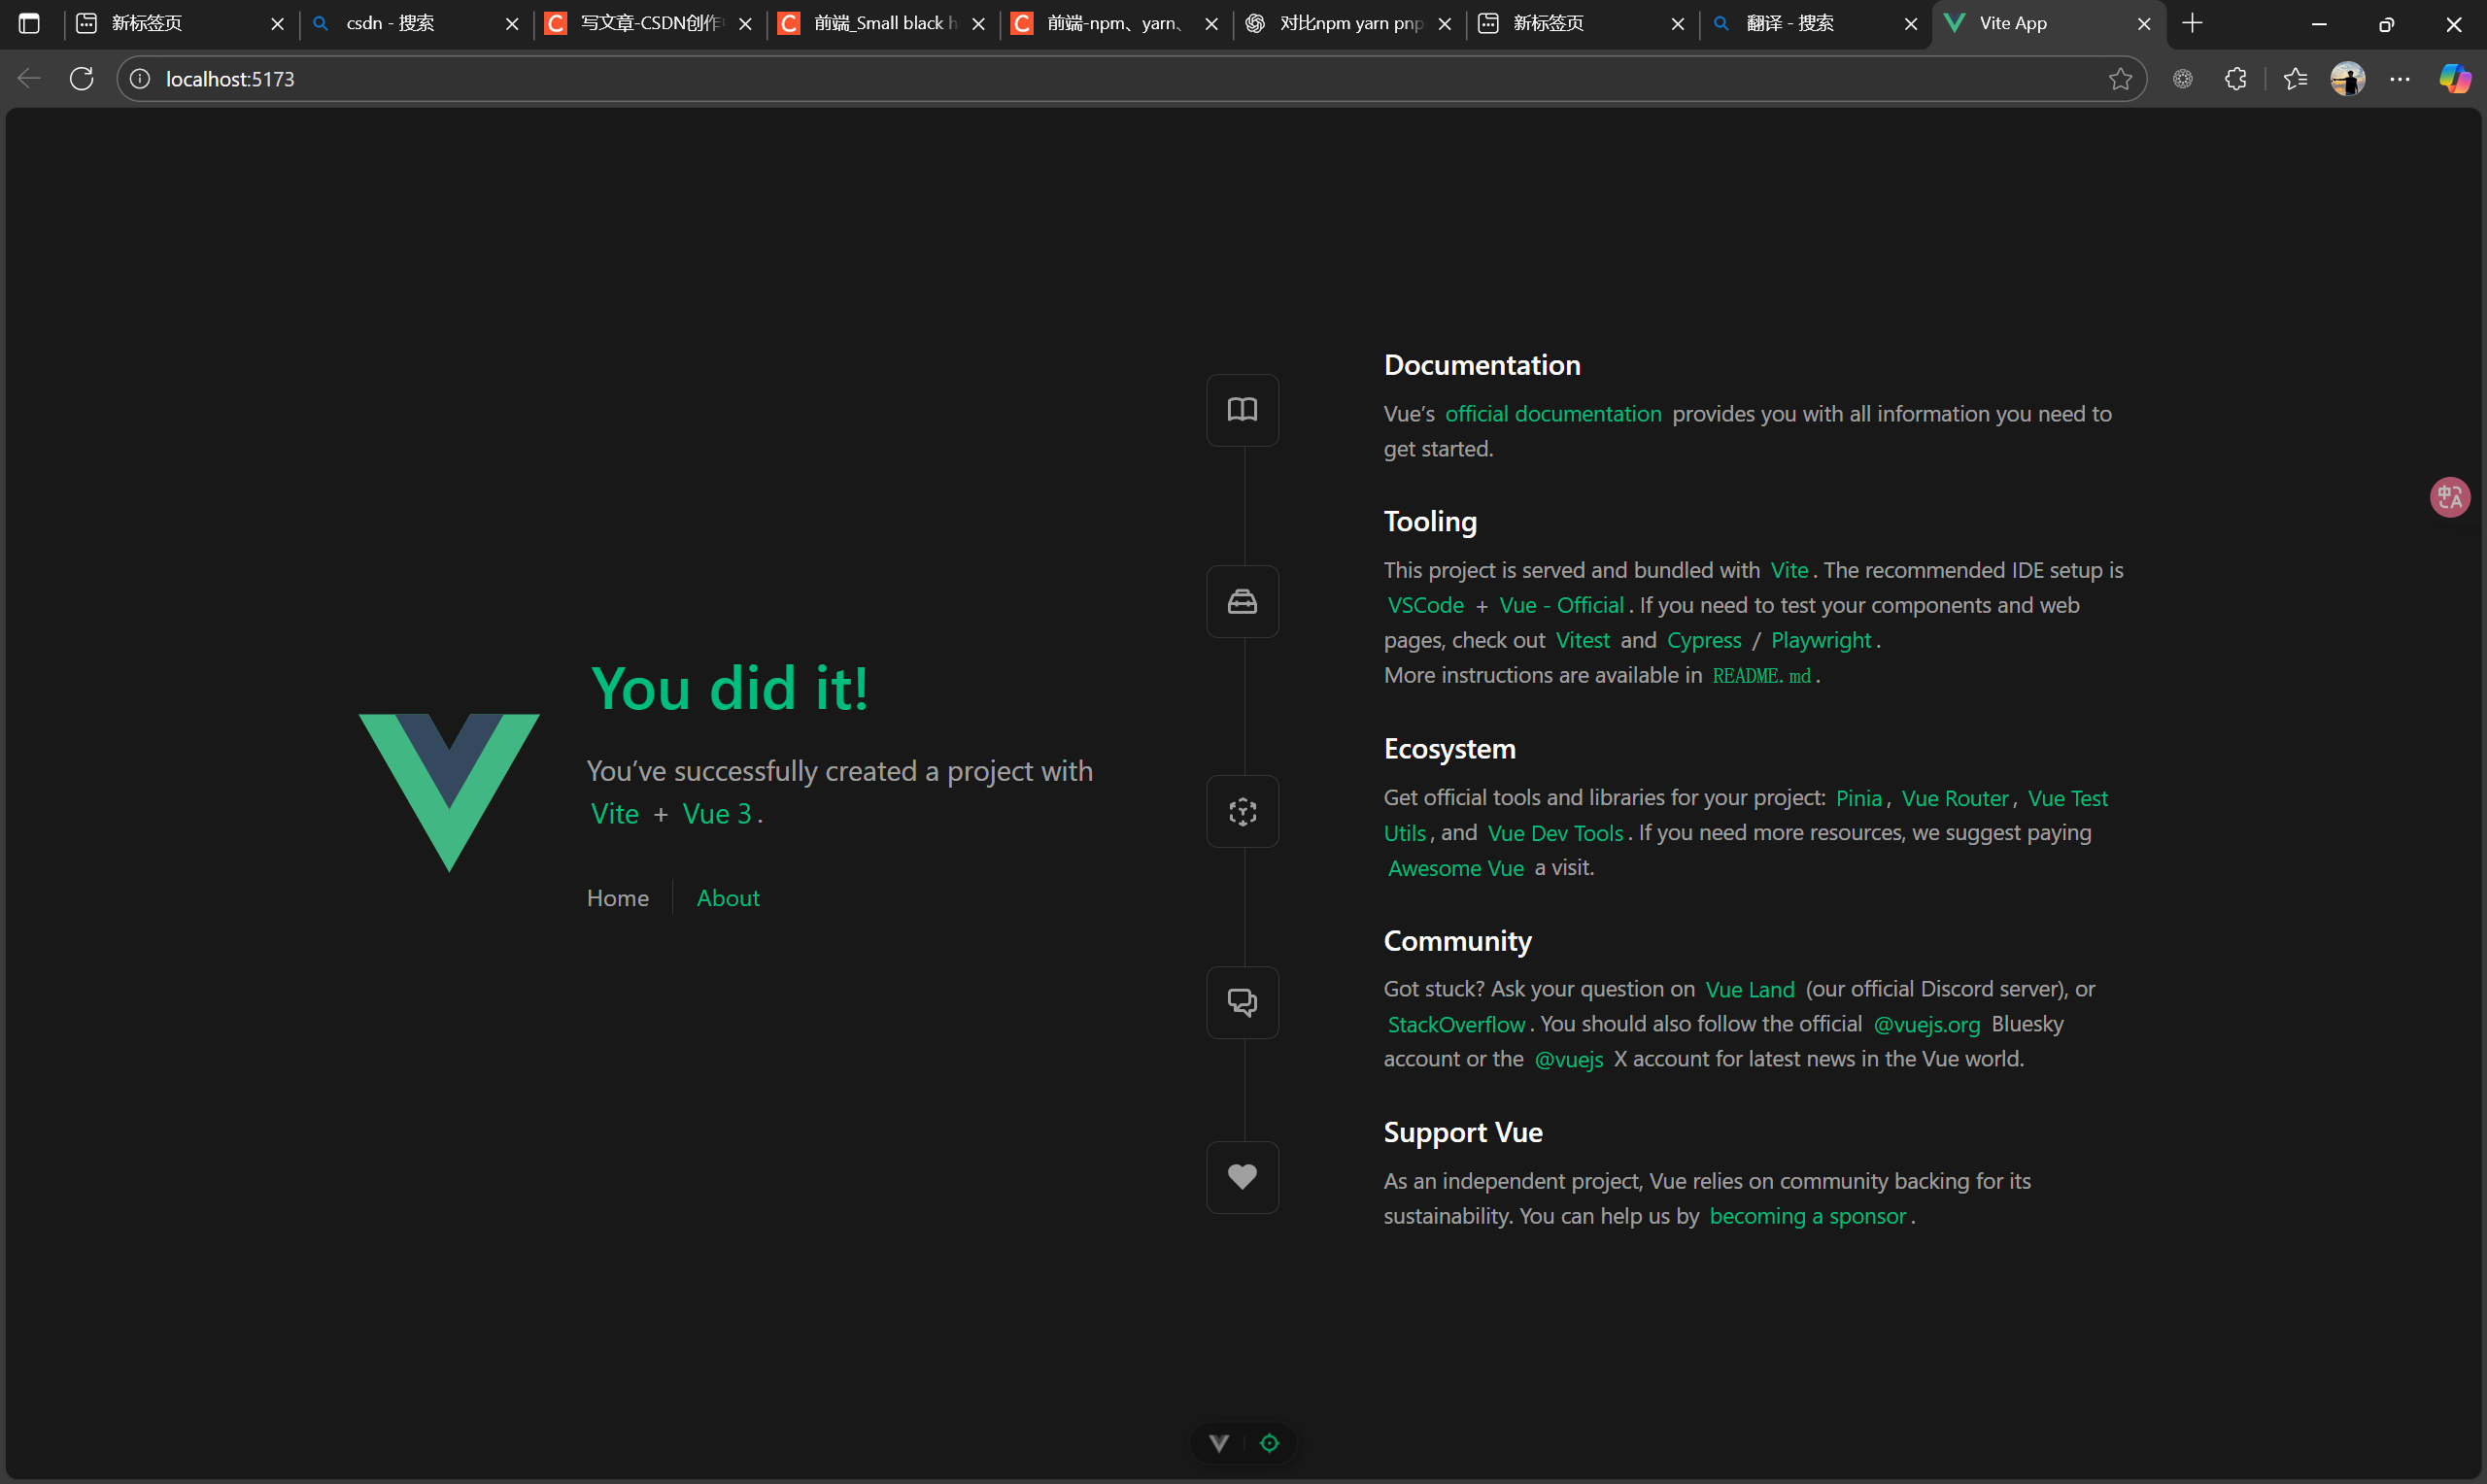Click the Support Vue heart icon
The height and width of the screenshot is (1484, 2487).
[1242, 1177]
